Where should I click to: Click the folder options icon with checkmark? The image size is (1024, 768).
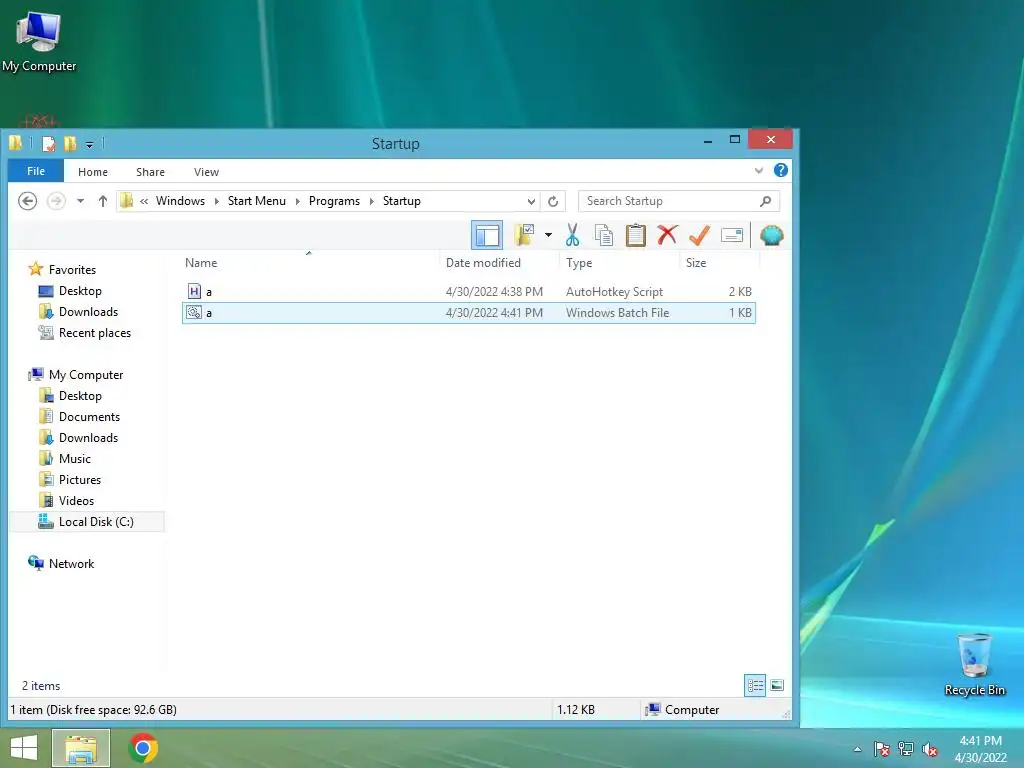(x=524, y=235)
